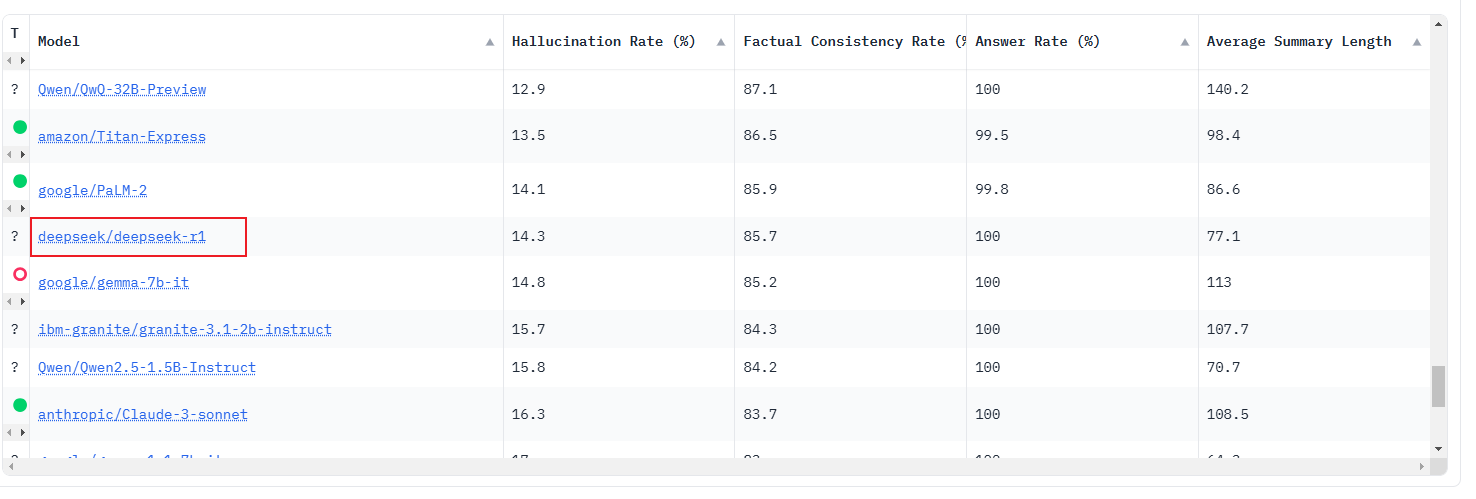The height and width of the screenshot is (499, 1476).
Task: Click green circle icon beside amazon/Titan-Express
Action: pos(19,128)
